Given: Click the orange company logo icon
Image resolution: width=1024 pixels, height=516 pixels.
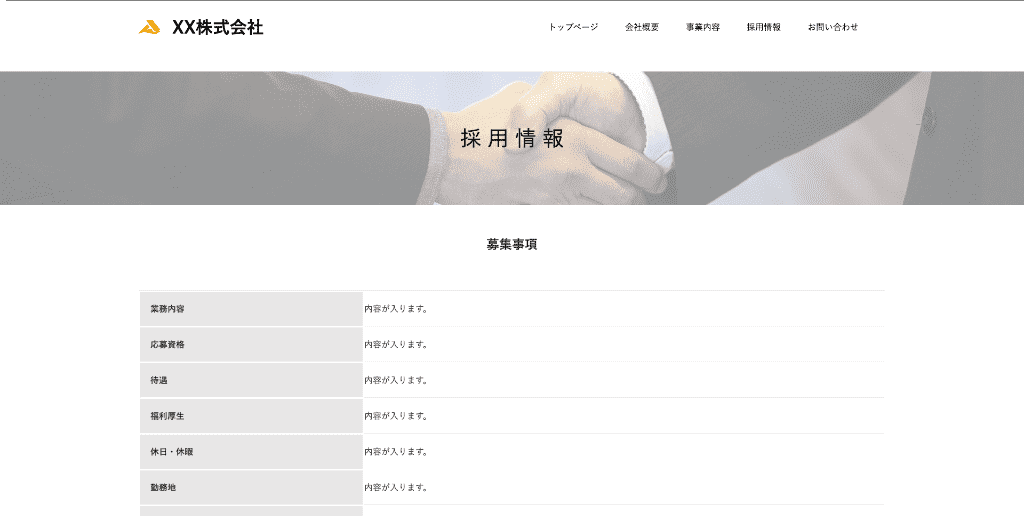Looking at the screenshot, I should pyautogui.click(x=150, y=27).
